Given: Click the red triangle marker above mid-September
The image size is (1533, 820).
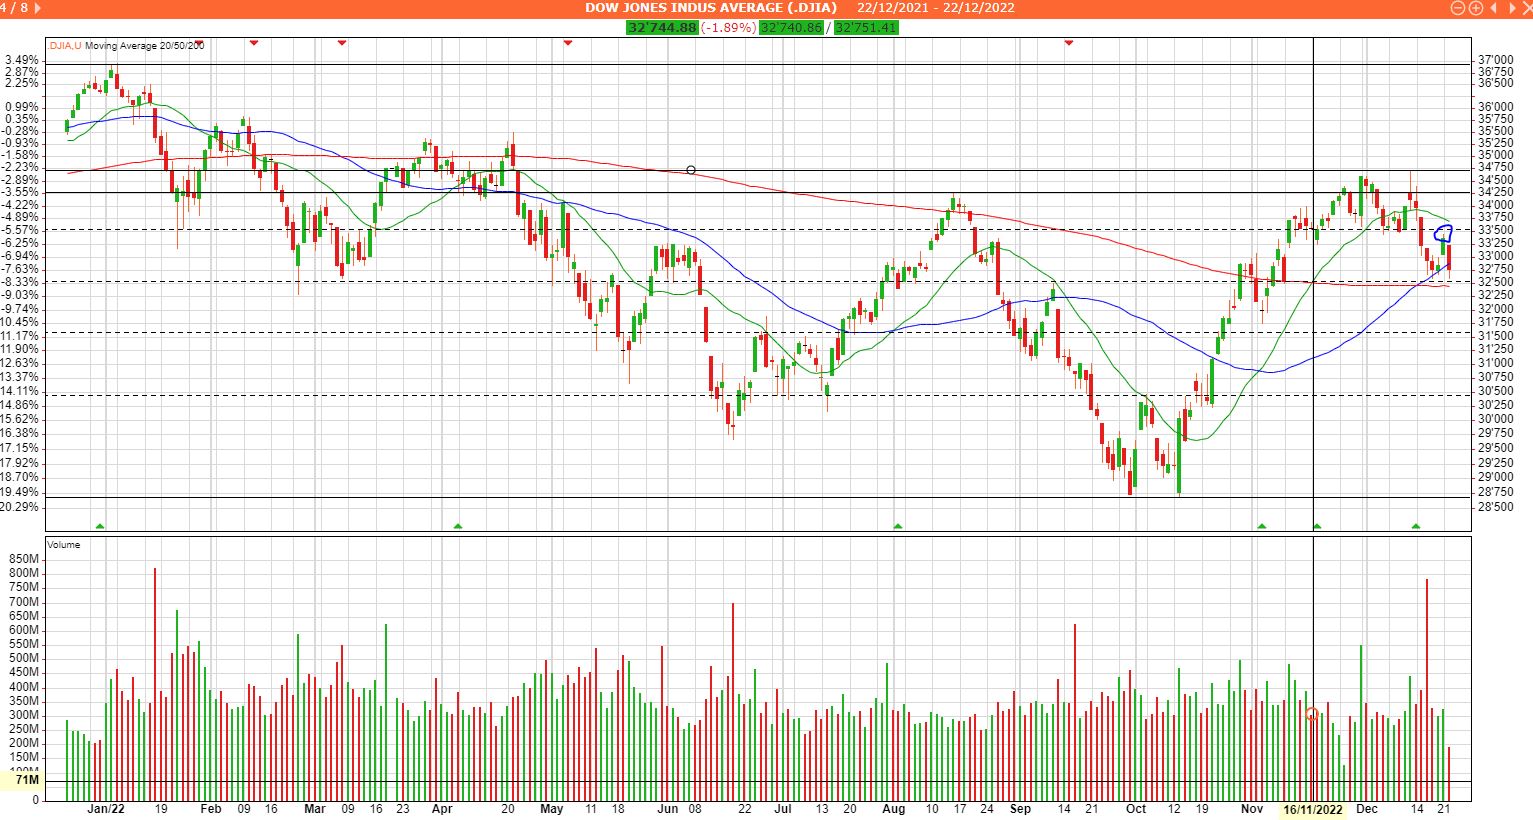Looking at the screenshot, I should (1069, 43).
